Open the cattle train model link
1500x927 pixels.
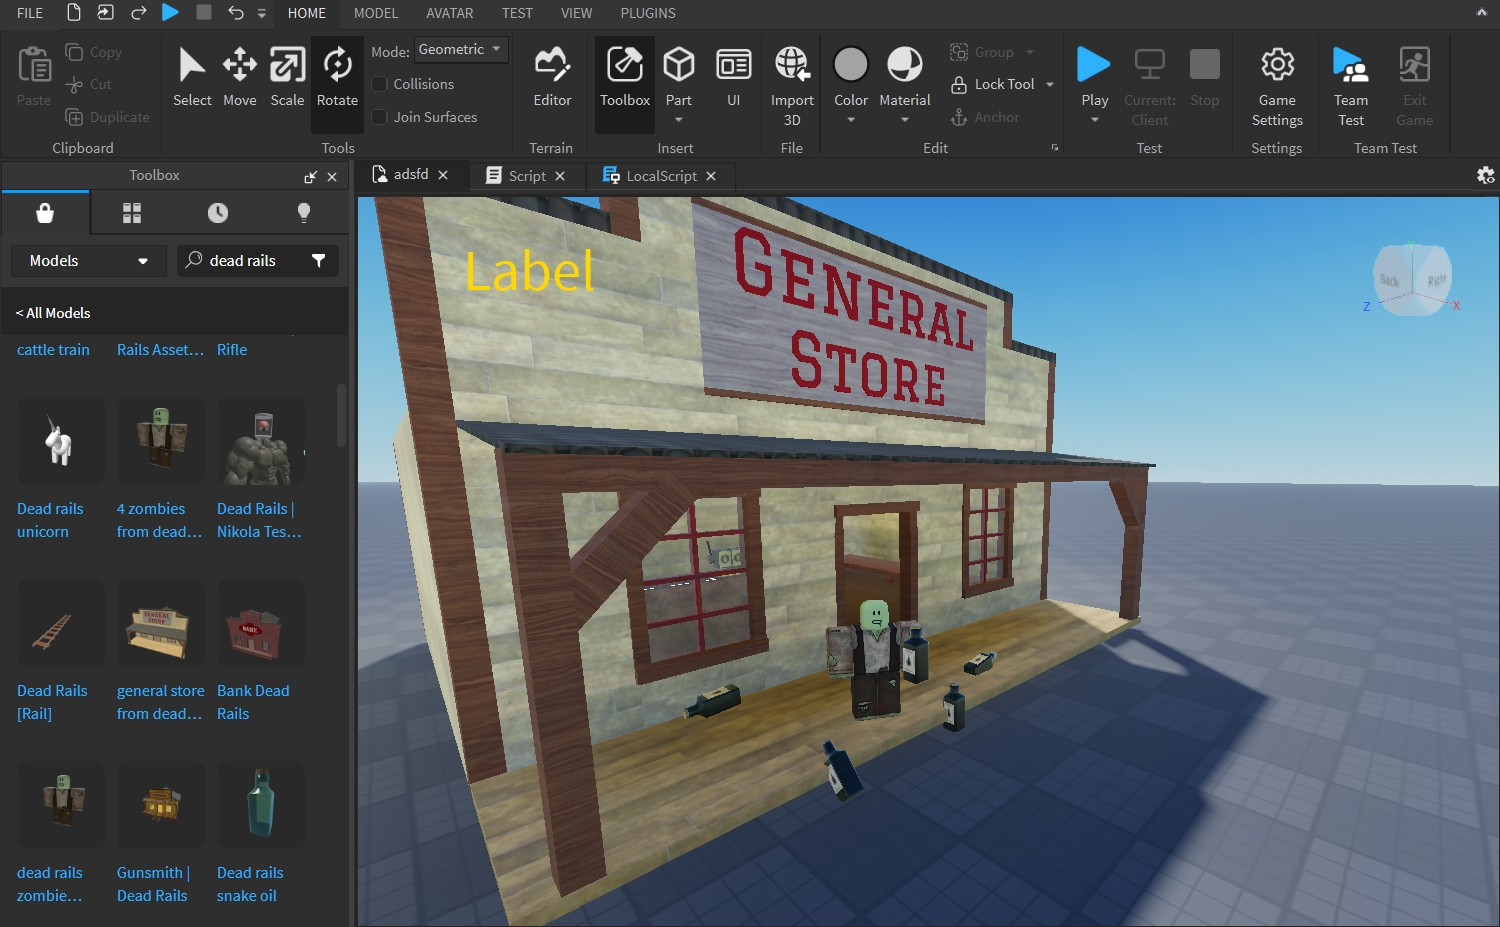pos(53,350)
